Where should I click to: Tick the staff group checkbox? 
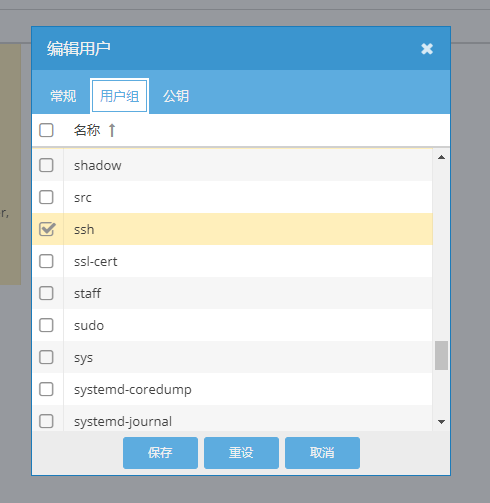[46, 293]
